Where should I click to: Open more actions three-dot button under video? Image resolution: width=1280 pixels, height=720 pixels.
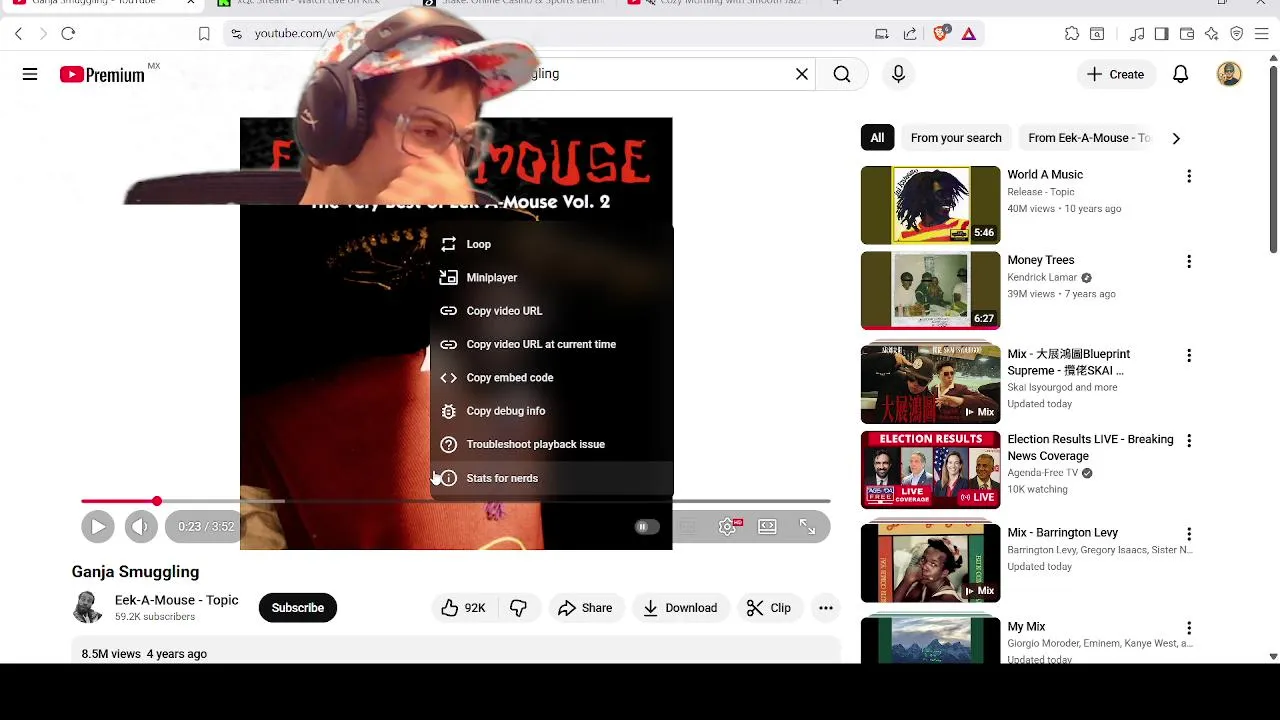point(826,608)
